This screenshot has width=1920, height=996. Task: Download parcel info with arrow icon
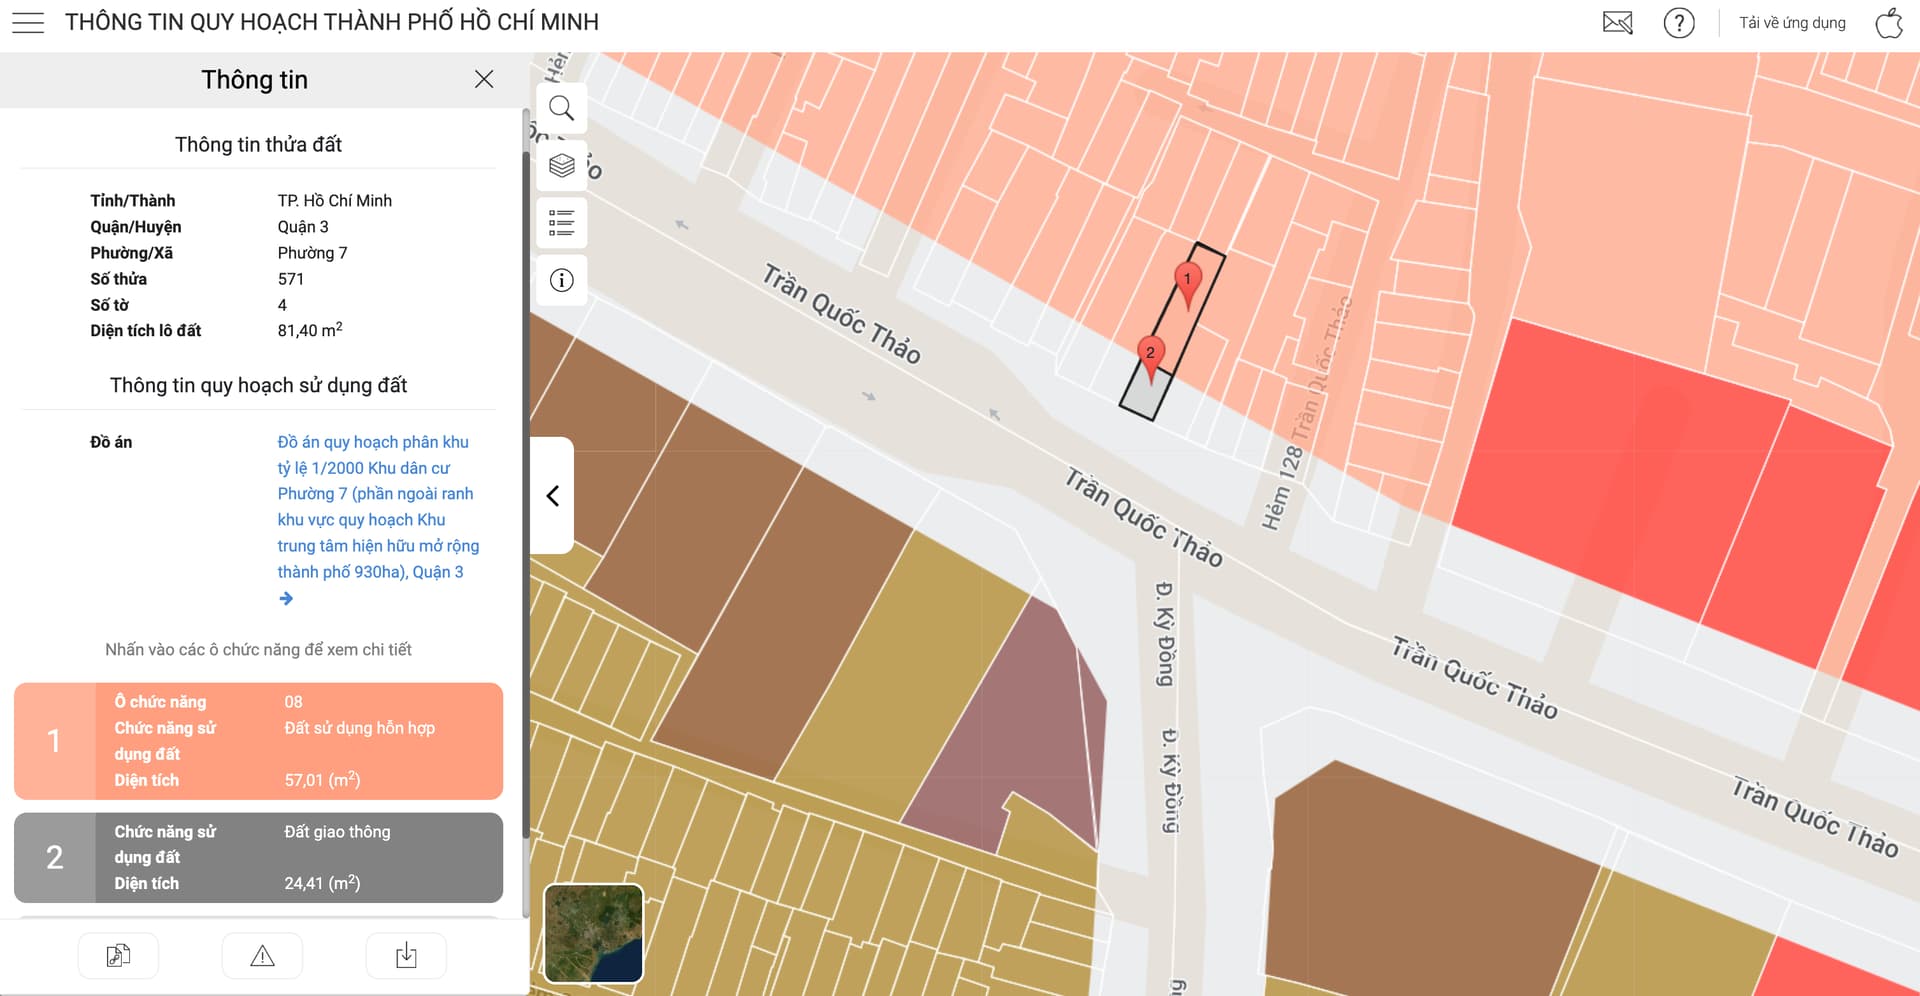406,956
